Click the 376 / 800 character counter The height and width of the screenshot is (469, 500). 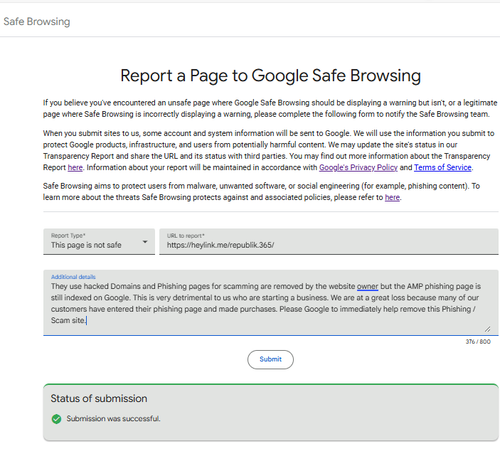click(478, 342)
